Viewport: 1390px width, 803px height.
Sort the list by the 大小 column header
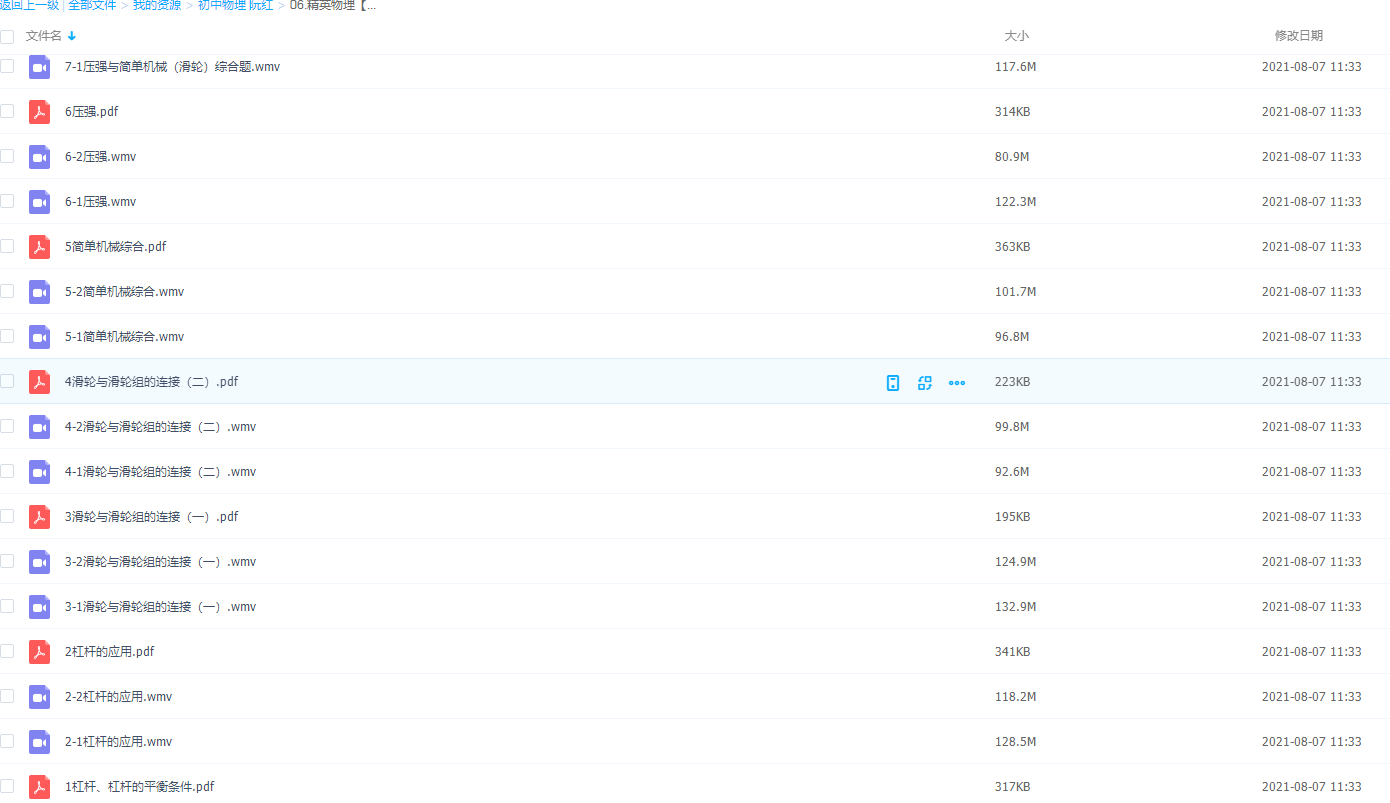point(1016,36)
